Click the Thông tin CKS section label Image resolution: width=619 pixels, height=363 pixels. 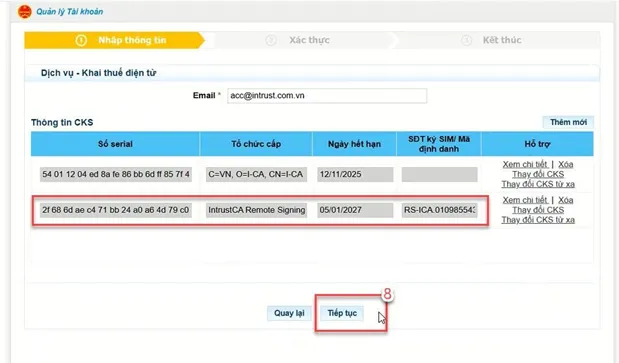(x=62, y=123)
